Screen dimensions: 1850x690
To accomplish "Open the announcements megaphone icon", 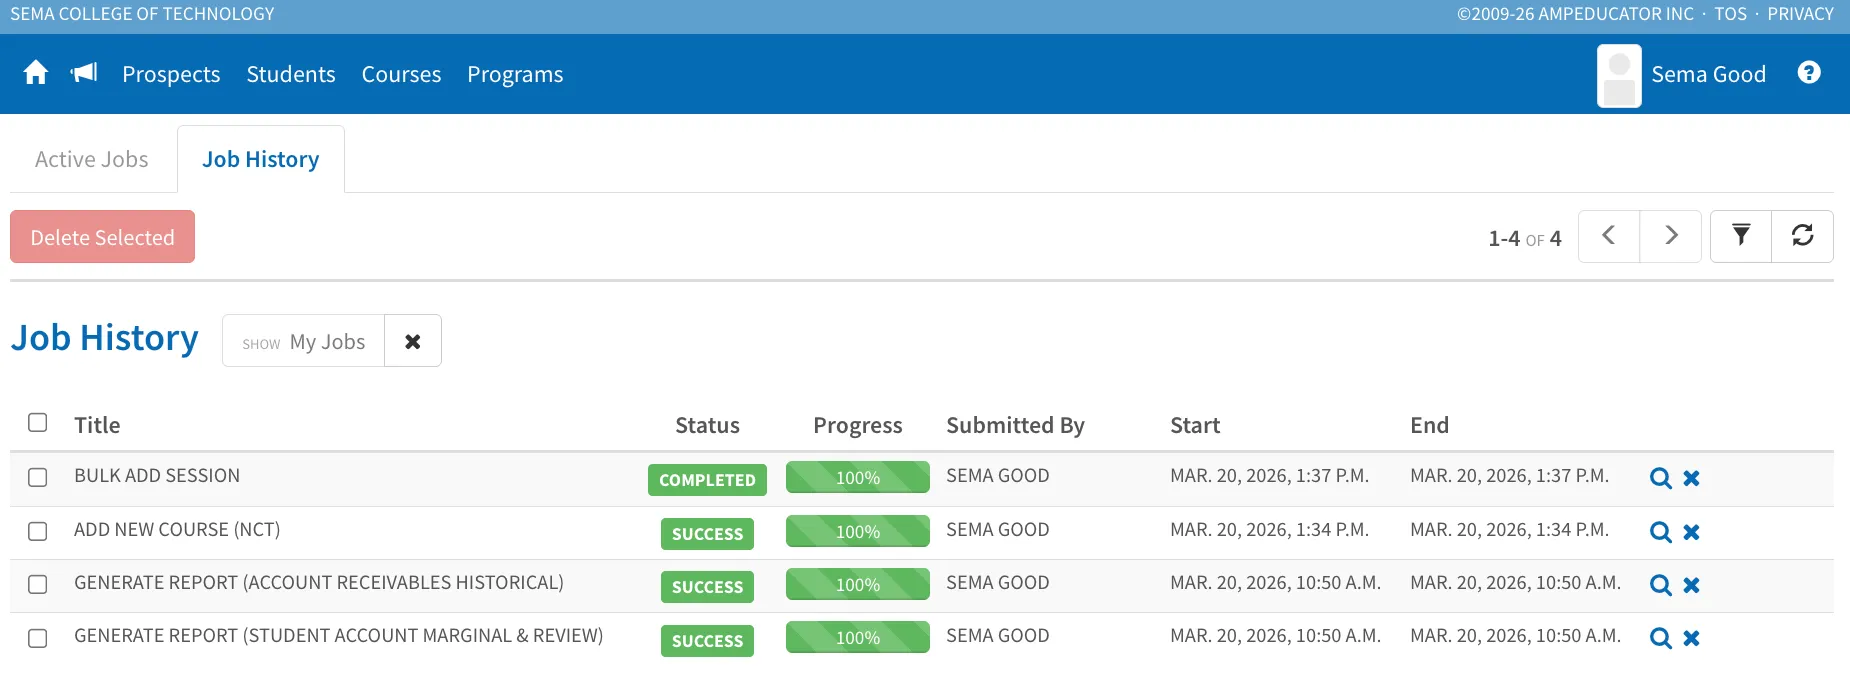I will [84, 73].
